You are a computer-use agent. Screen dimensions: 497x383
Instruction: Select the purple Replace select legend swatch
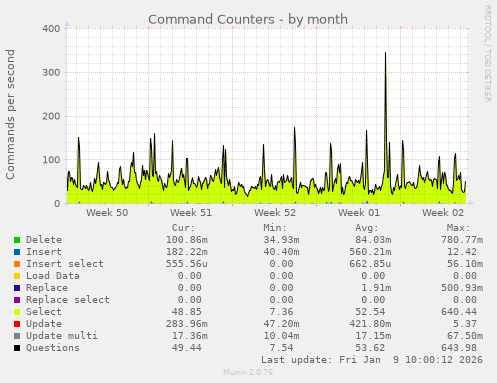pos(17,300)
